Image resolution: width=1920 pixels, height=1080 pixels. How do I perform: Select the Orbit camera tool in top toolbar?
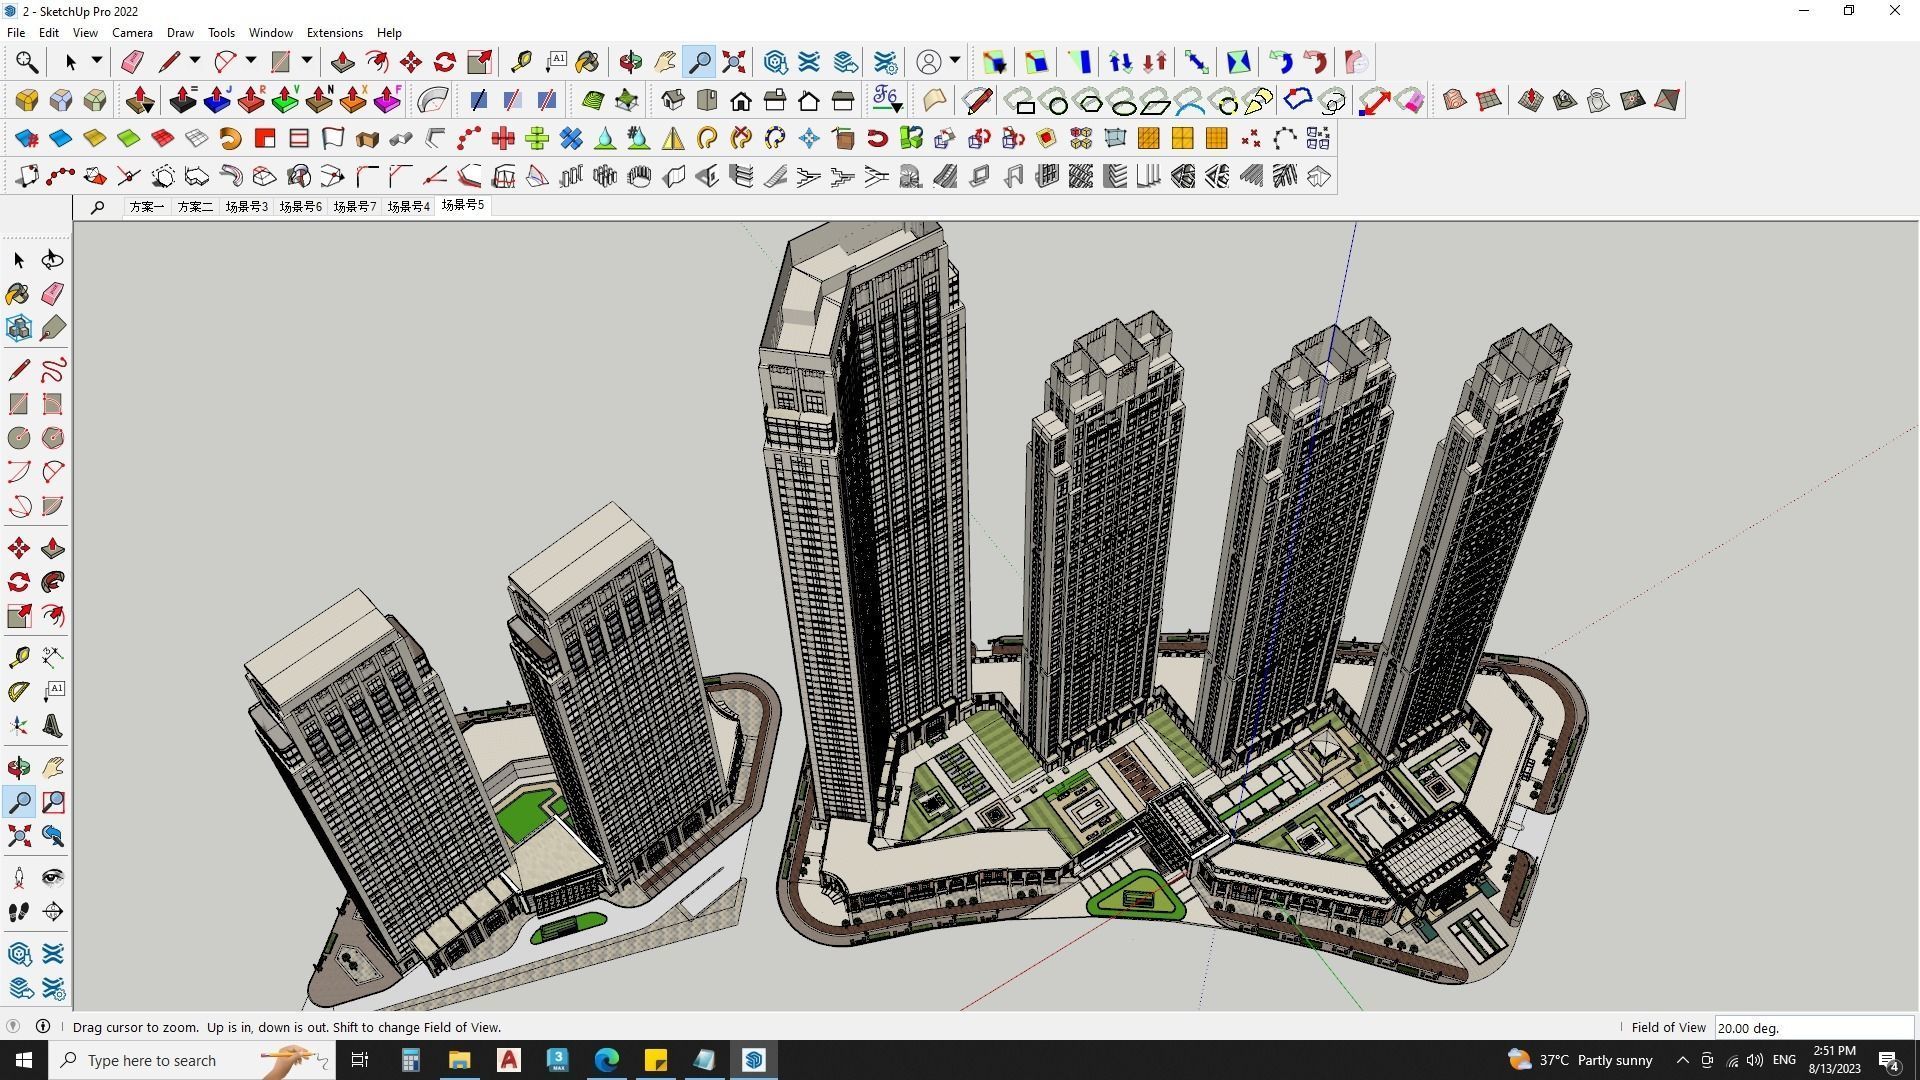(x=631, y=62)
